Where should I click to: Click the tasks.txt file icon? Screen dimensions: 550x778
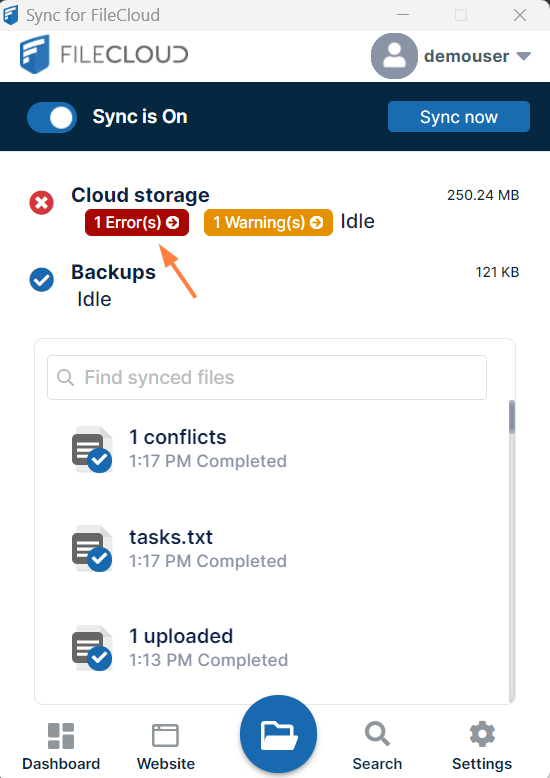click(92, 549)
